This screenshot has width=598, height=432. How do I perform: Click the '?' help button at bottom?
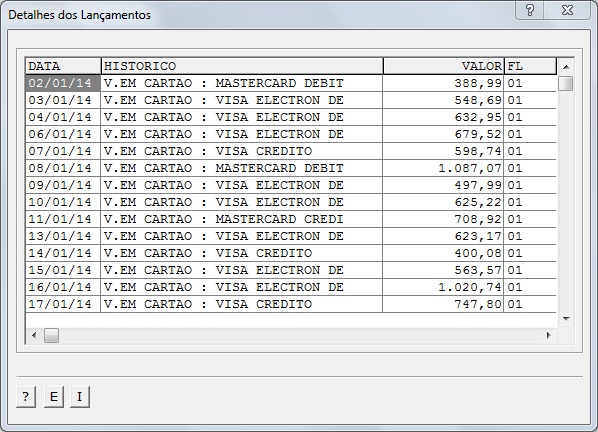(26, 397)
